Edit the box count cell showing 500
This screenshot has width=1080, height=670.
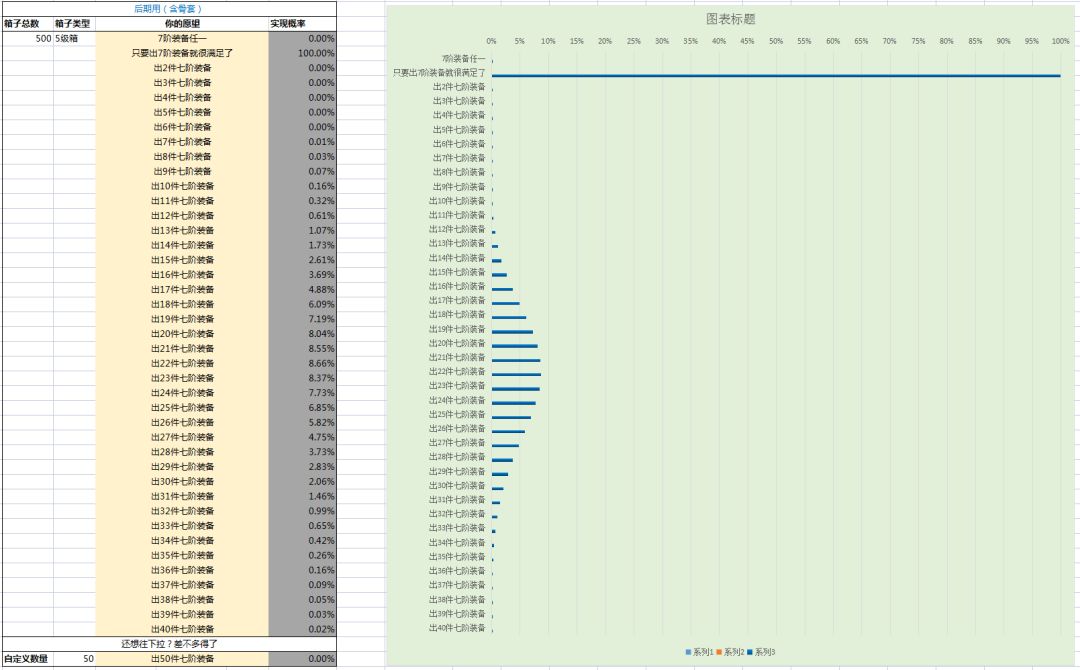(x=27, y=38)
